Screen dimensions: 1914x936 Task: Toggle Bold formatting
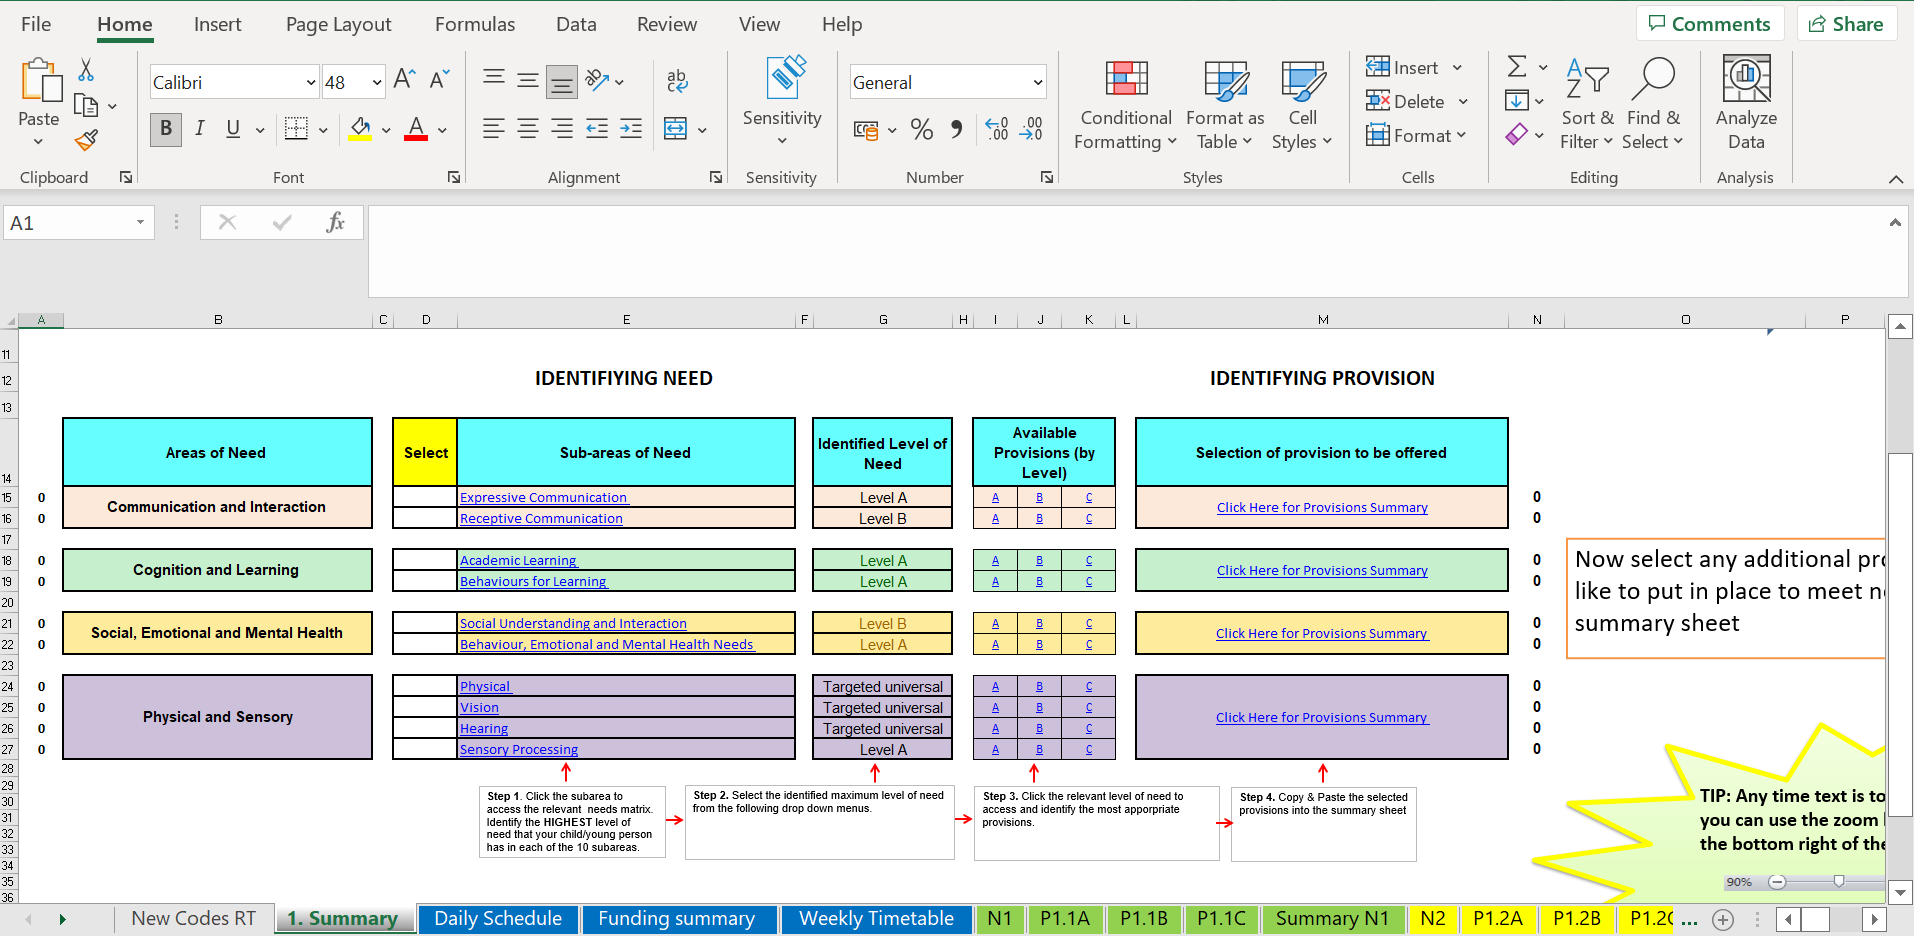point(166,129)
